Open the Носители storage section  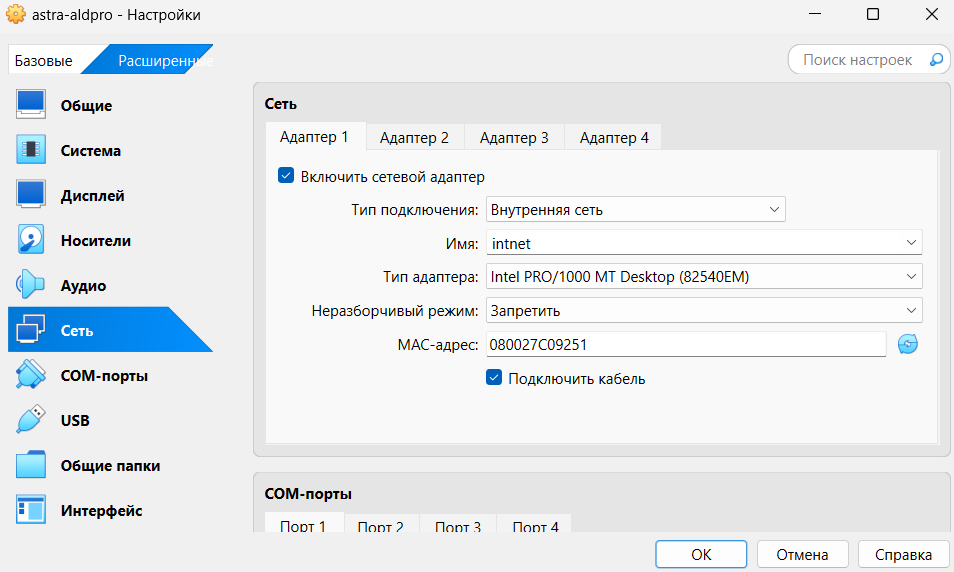[x=110, y=240]
